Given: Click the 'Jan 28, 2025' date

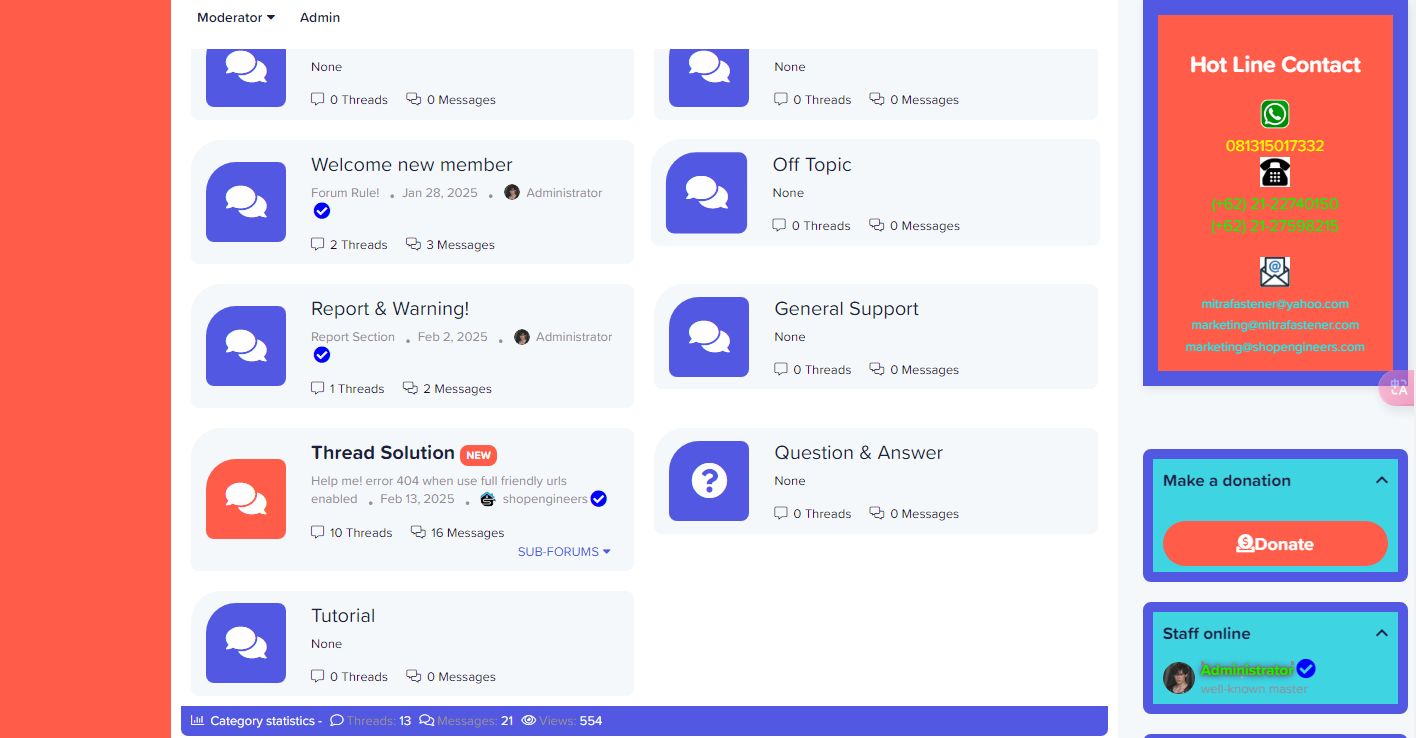Looking at the screenshot, I should coord(440,193).
